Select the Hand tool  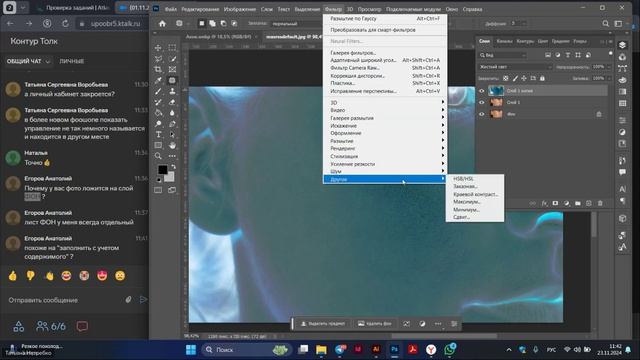(172, 145)
